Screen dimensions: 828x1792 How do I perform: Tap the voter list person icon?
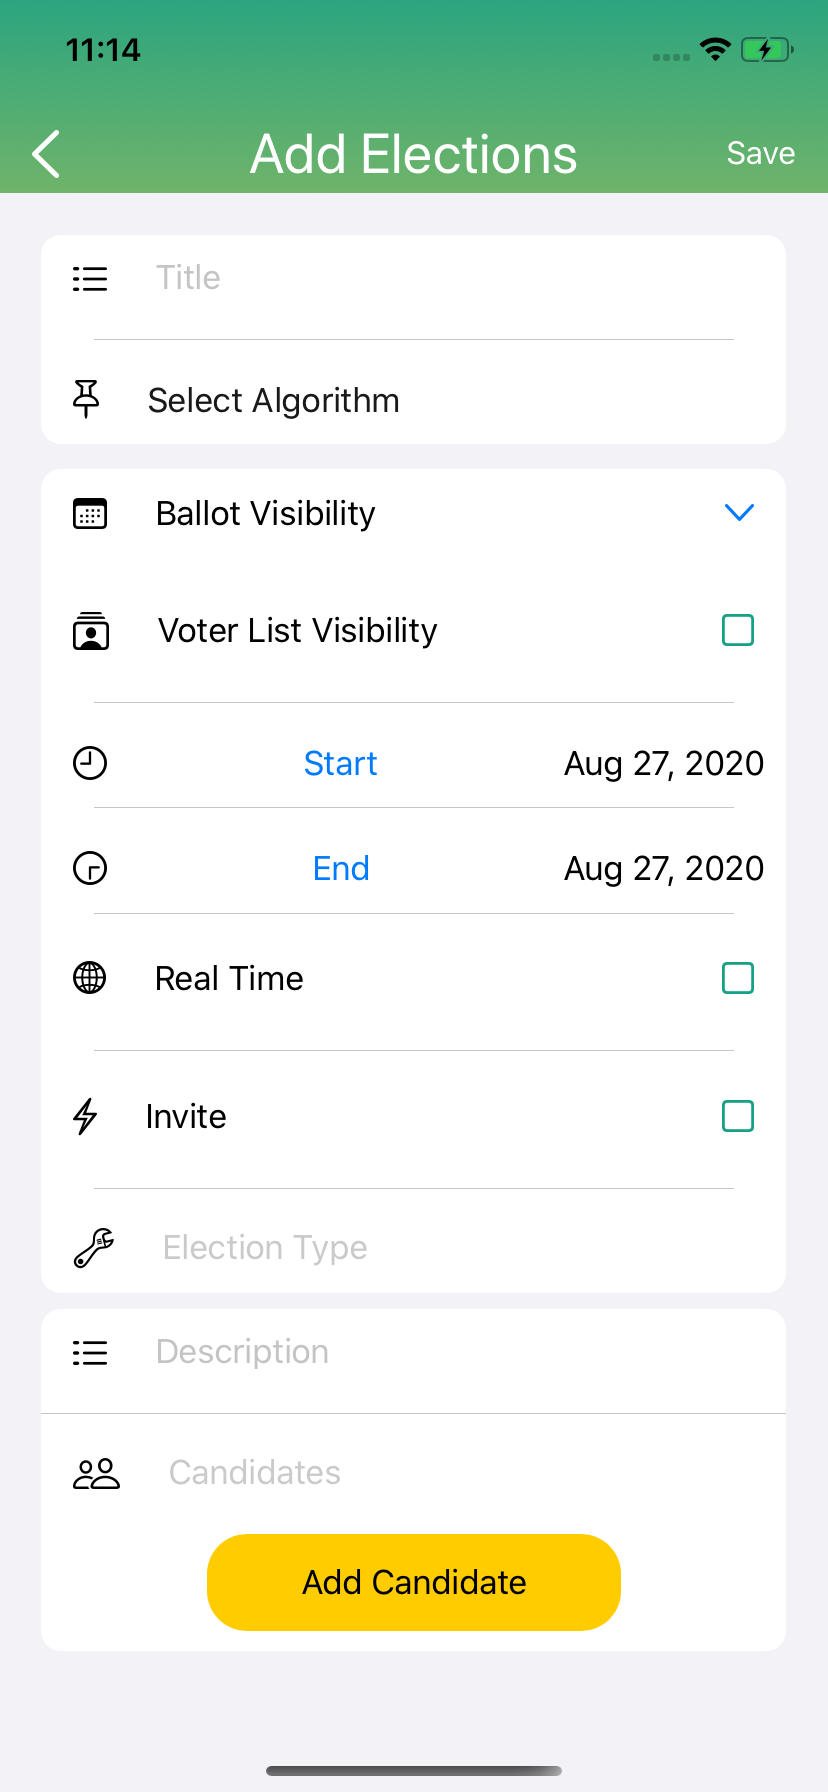coord(91,631)
